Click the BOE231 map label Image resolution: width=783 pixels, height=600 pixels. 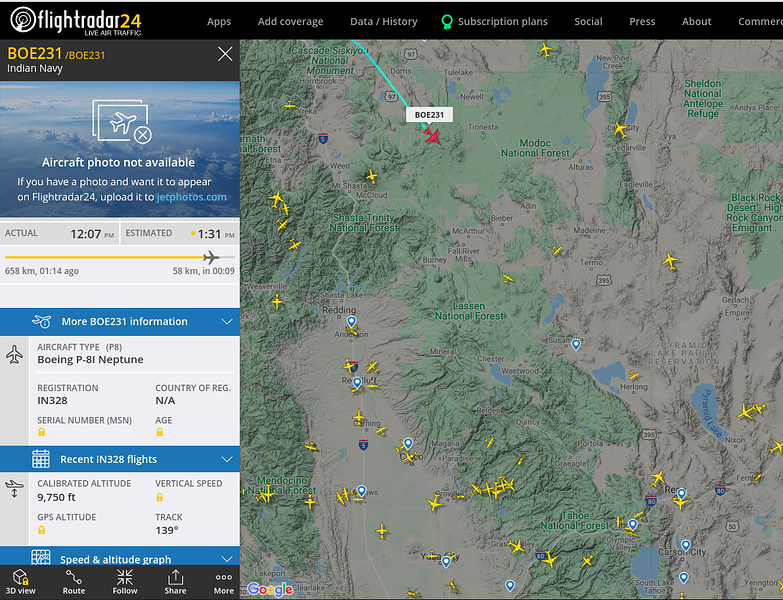(x=429, y=115)
